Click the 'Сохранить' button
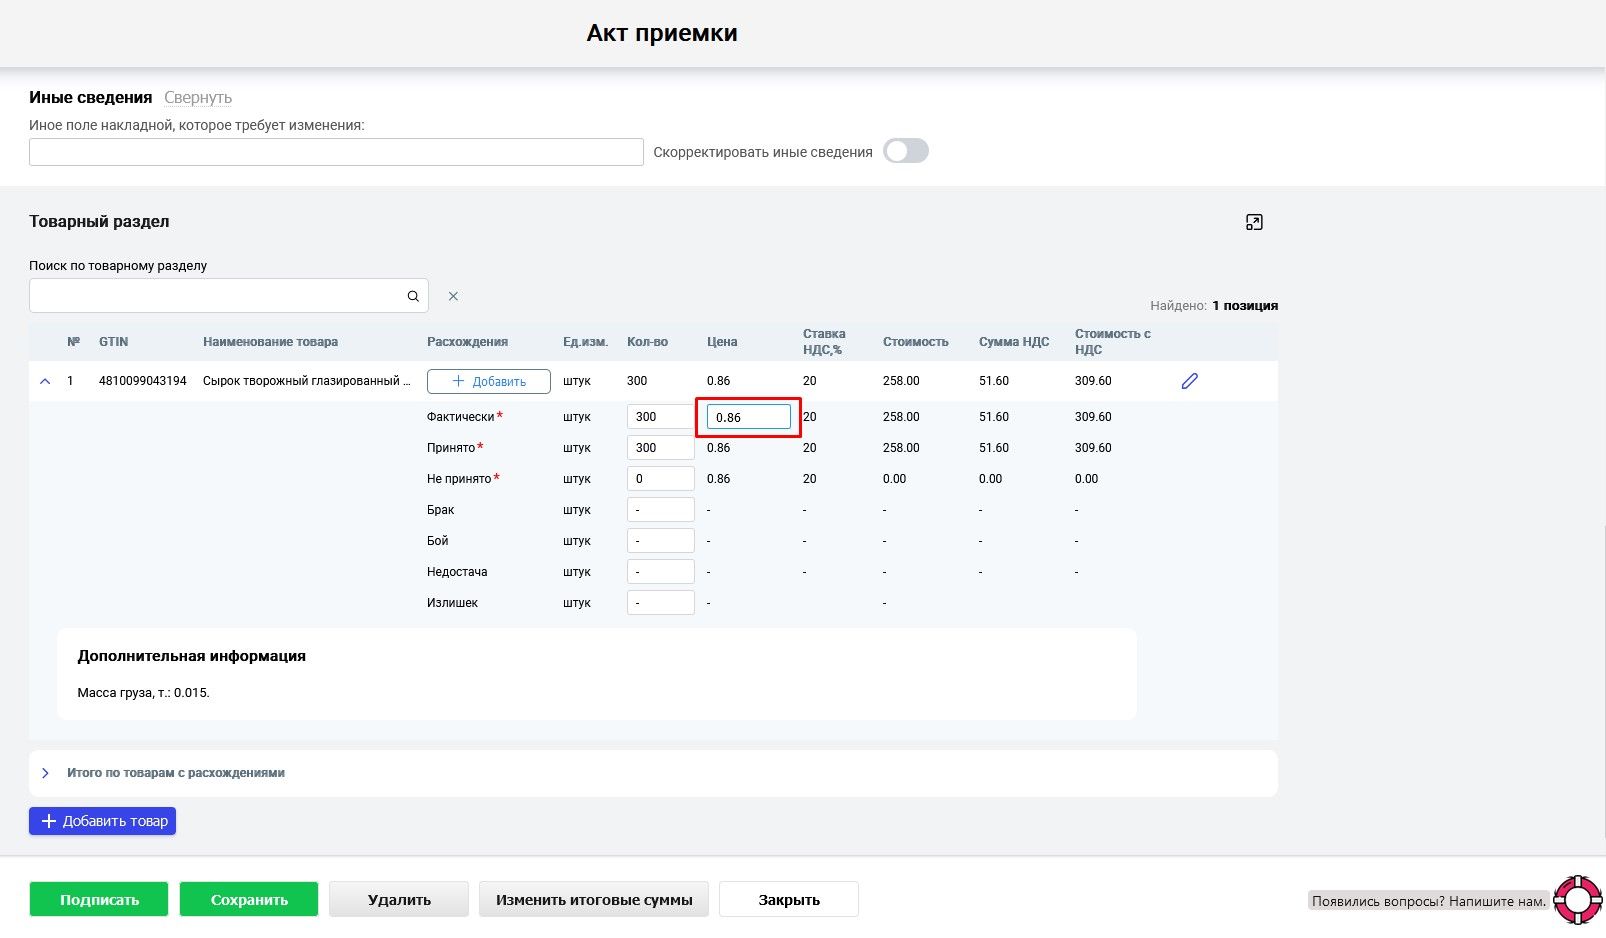 (249, 899)
